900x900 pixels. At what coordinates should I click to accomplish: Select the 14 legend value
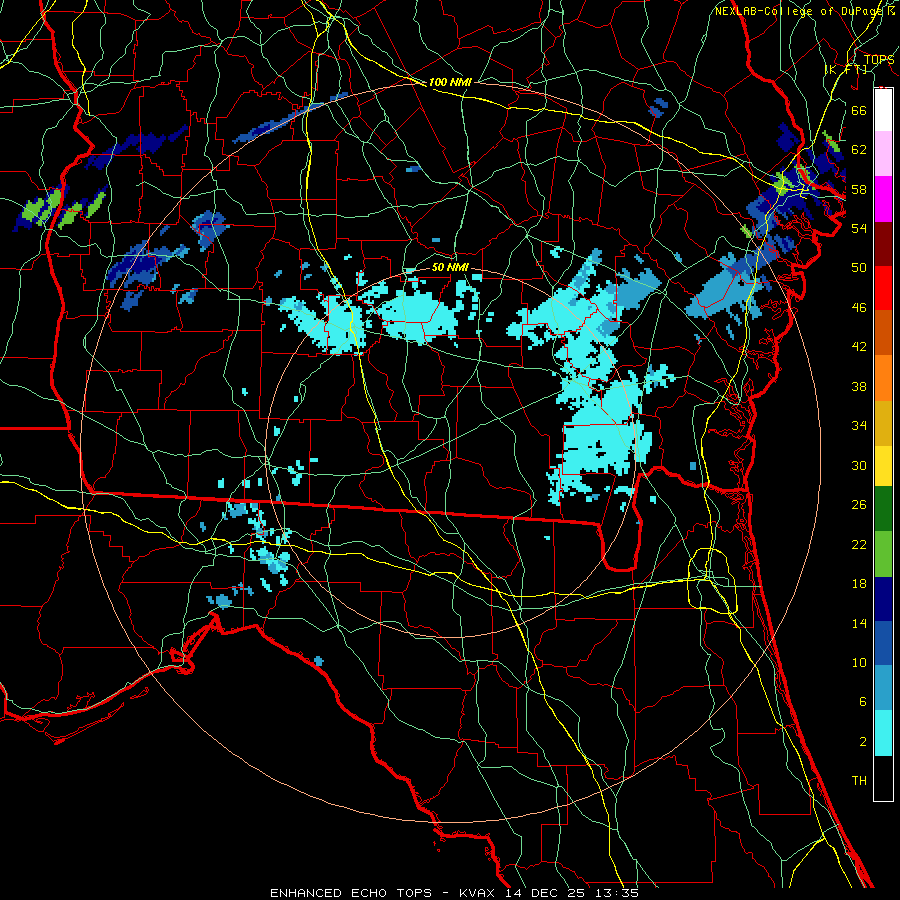tap(859, 623)
